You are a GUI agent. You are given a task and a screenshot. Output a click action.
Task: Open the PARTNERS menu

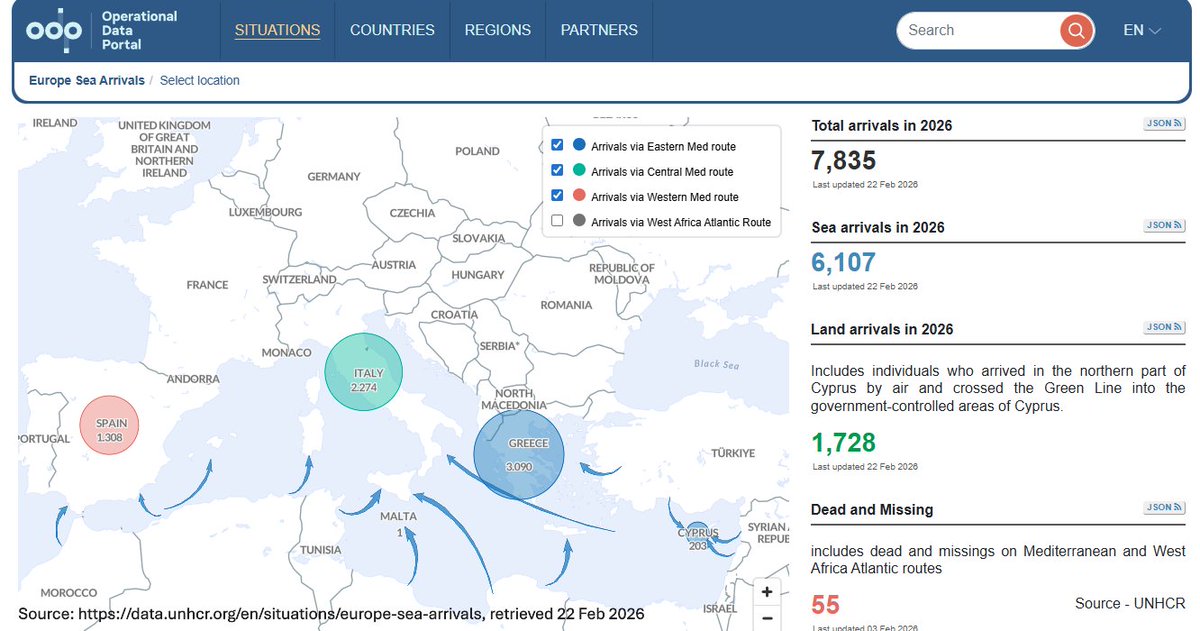point(599,30)
